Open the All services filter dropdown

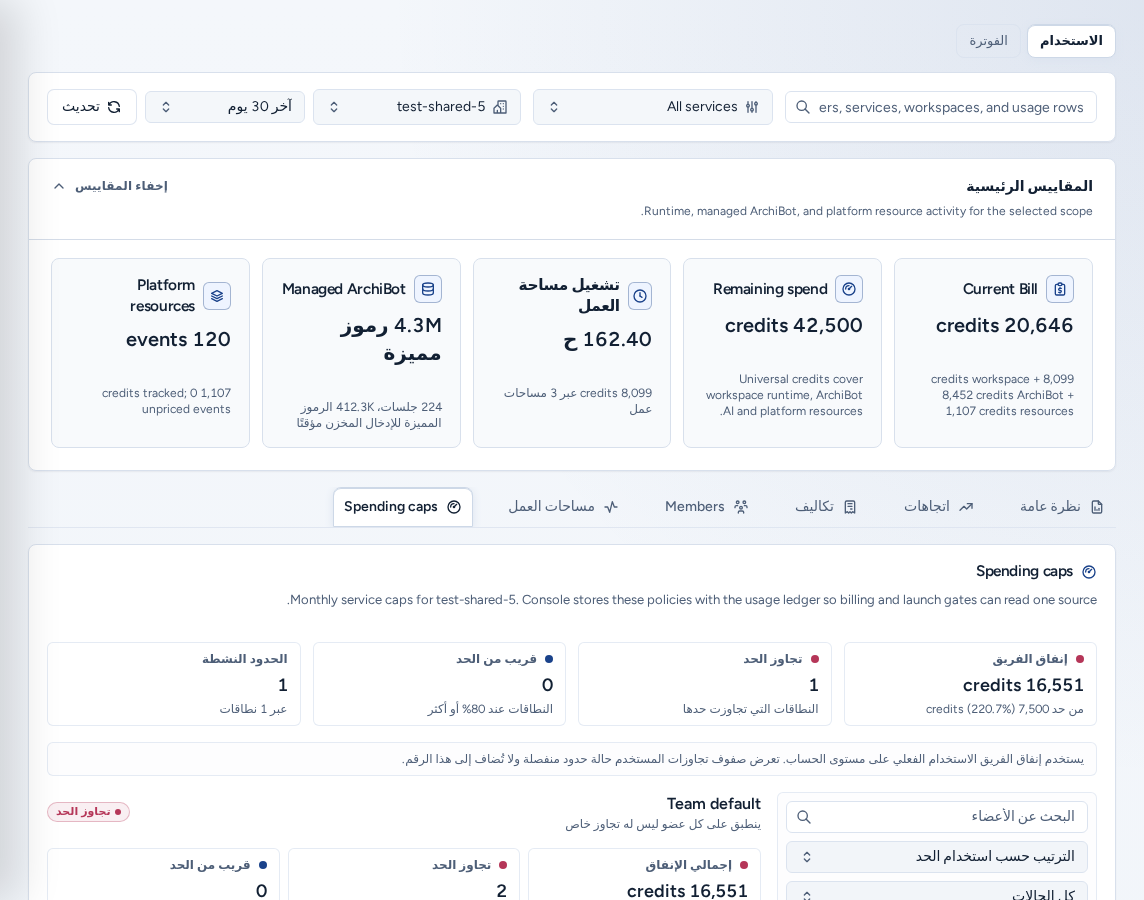pos(652,107)
